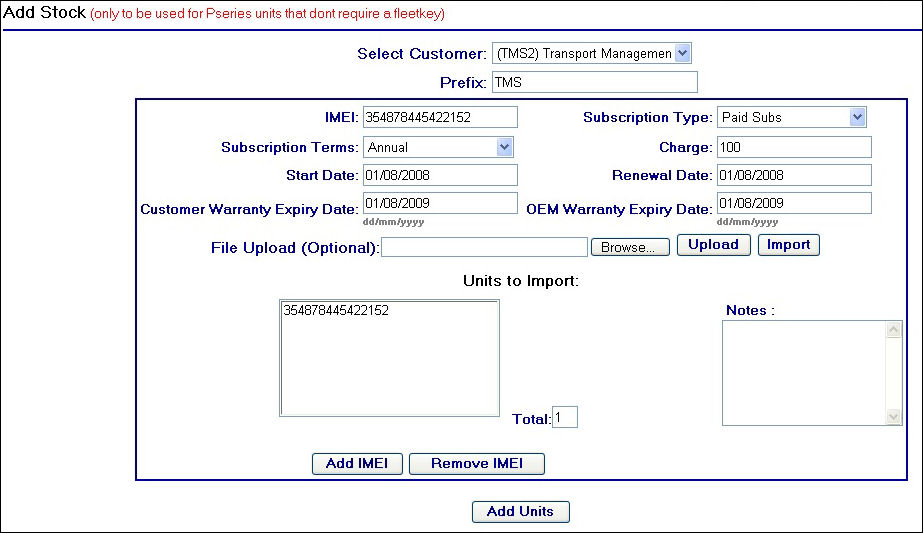Viewport: 923px width, 533px height.
Task: Expand the Subscription Type dropdown
Action: click(x=791, y=117)
